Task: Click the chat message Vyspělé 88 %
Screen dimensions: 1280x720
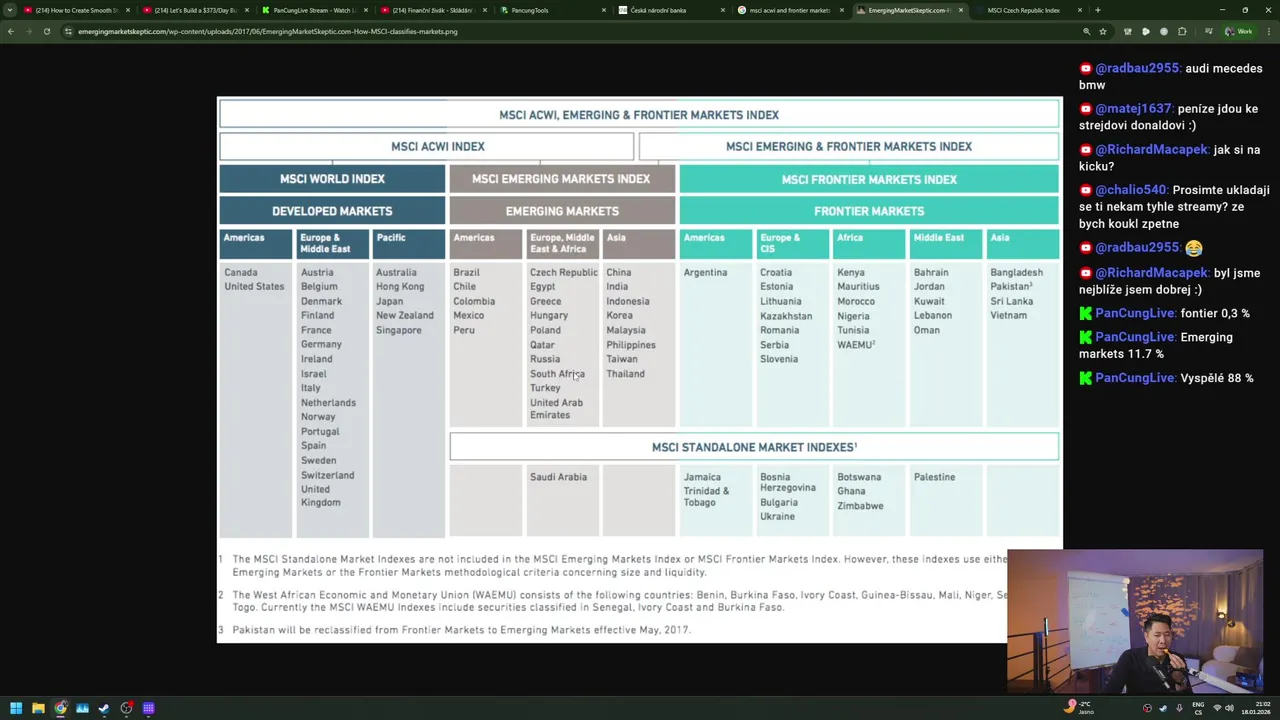Action: tap(1166, 378)
